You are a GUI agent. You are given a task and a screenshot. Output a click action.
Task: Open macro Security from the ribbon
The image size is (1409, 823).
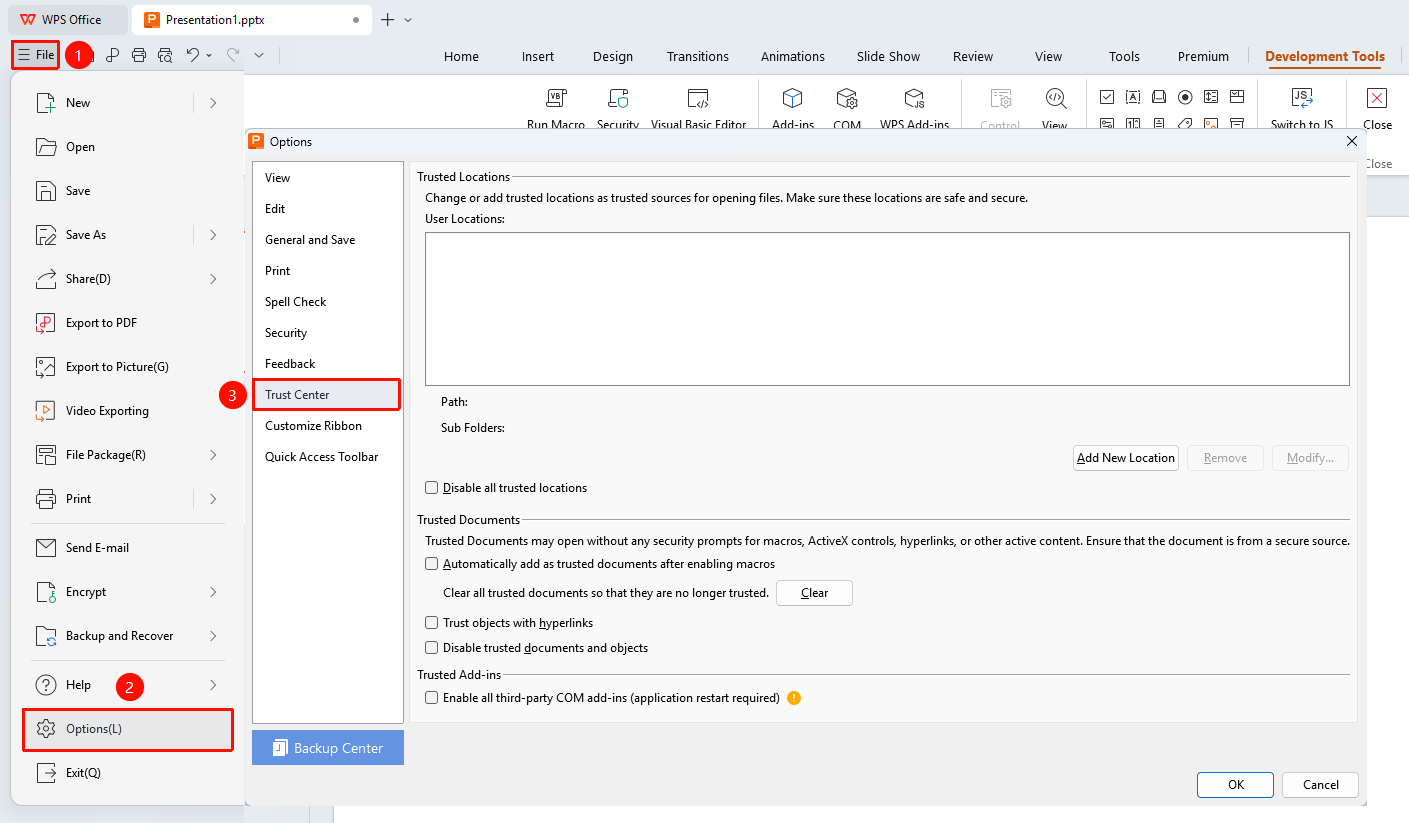pos(618,98)
